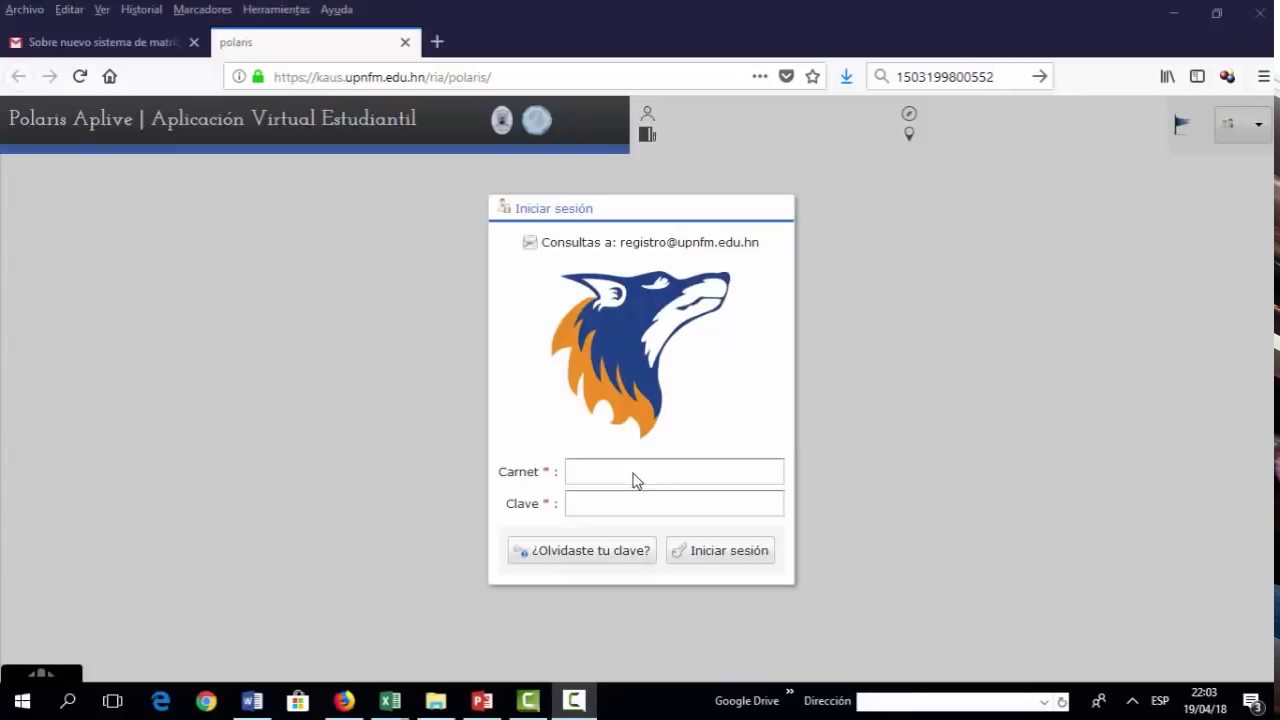The height and width of the screenshot is (720, 1280).
Task: Open green Camtasia app on taskbar
Action: click(528, 701)
